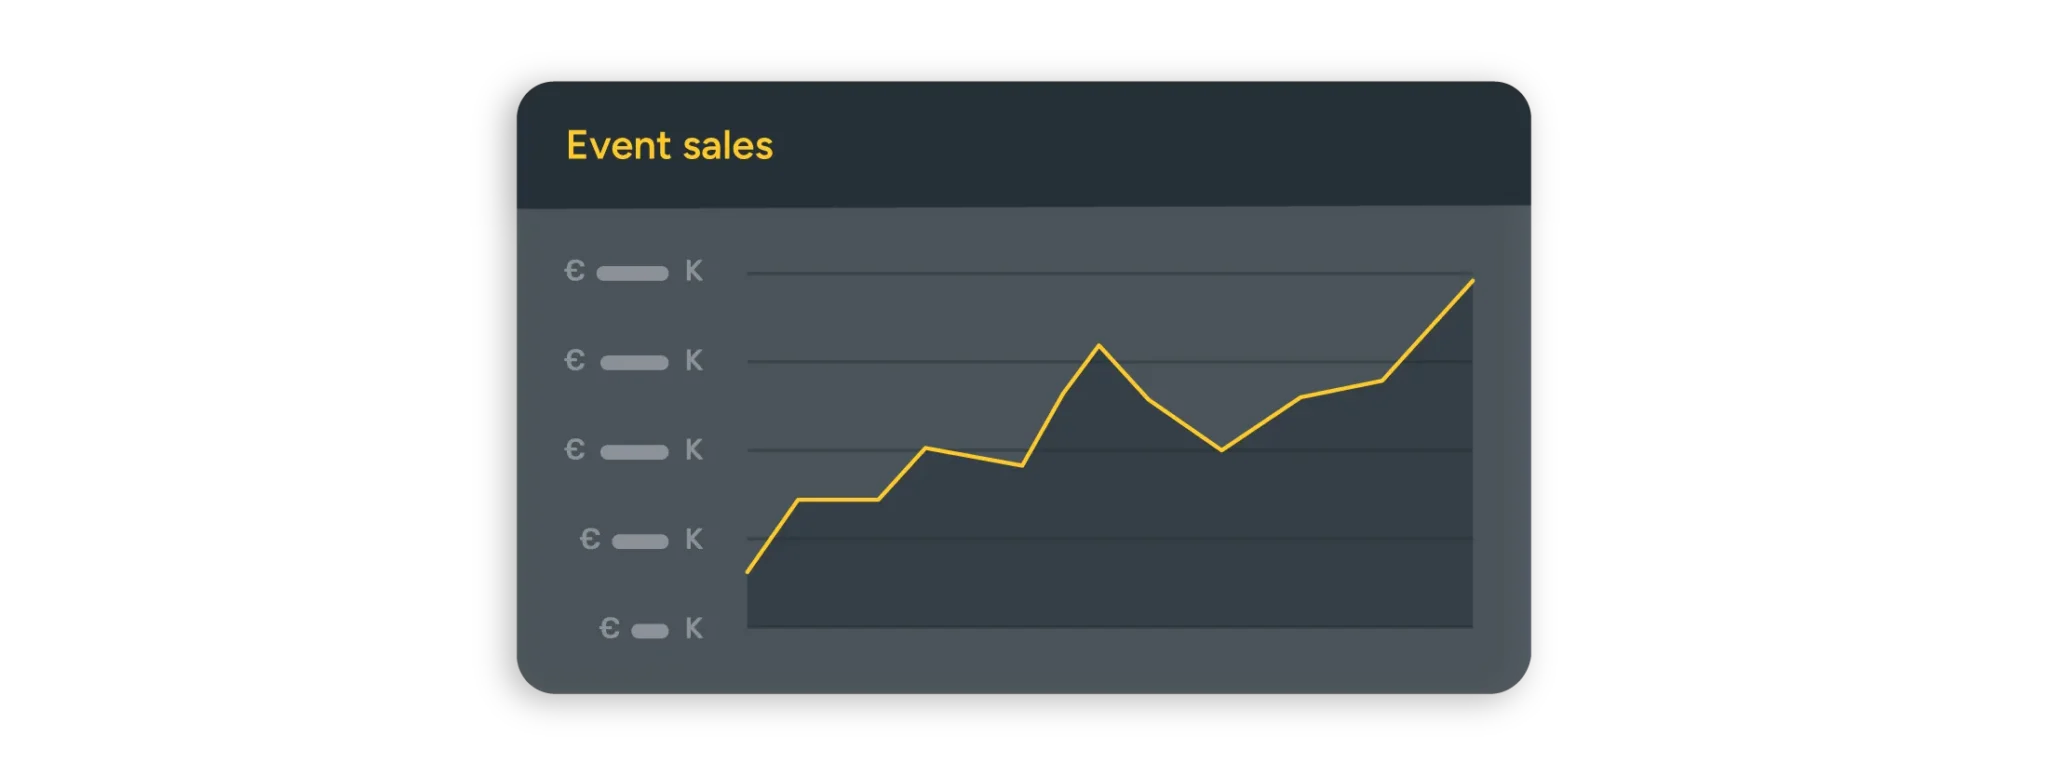Image resolution: width=2048 pixels, height=776 pixels.
Task: Click the lowest valley after the middle peak
Action: coord(1221,450)
